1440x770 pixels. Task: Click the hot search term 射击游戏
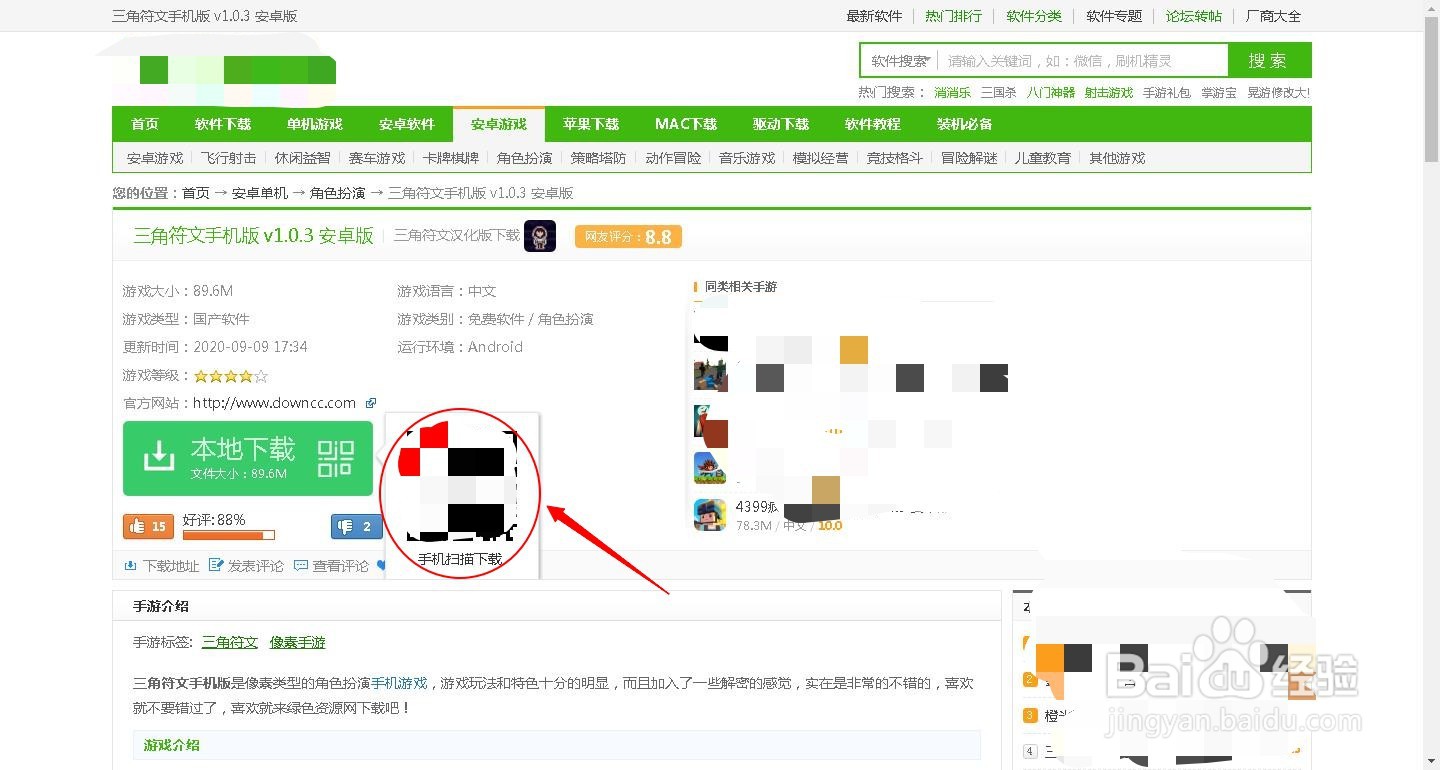pyautogui.click(x=1109, y=92)
